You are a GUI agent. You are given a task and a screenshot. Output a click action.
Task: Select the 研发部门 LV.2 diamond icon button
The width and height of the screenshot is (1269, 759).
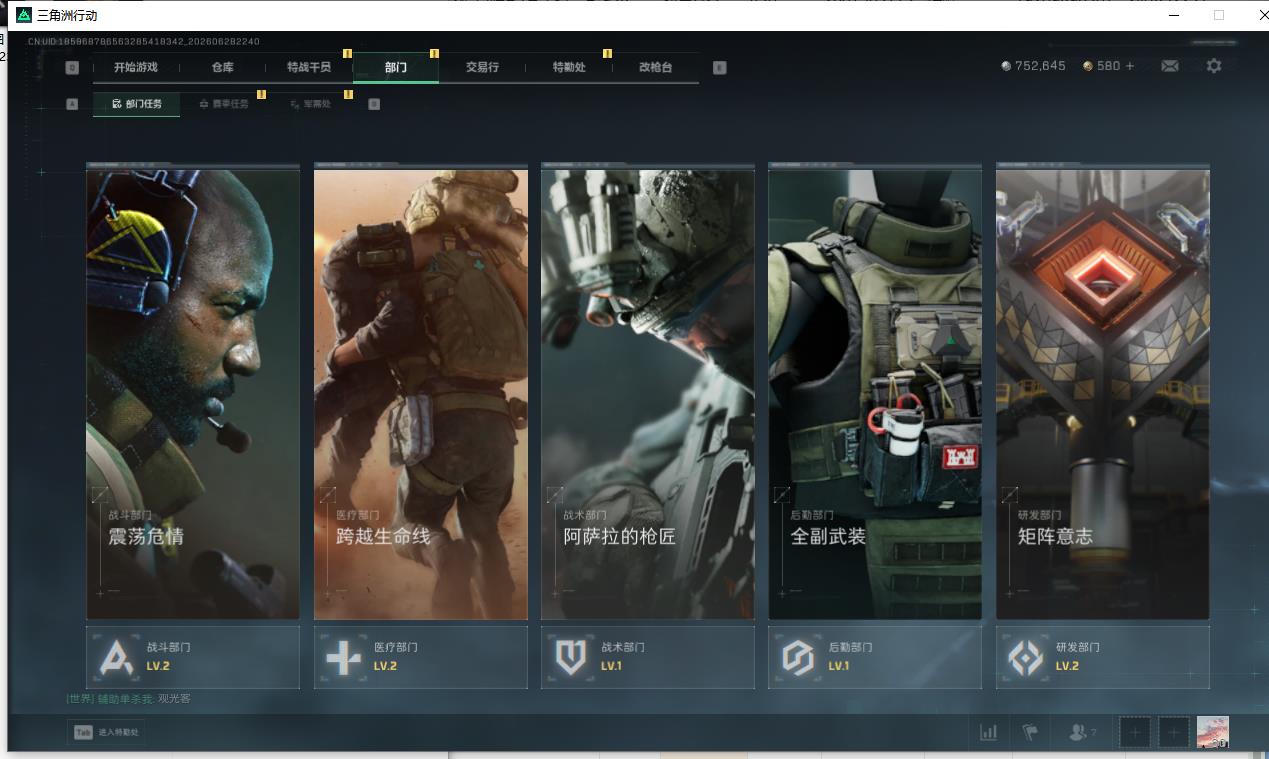pyautogui.click(x=1103, y=657)
